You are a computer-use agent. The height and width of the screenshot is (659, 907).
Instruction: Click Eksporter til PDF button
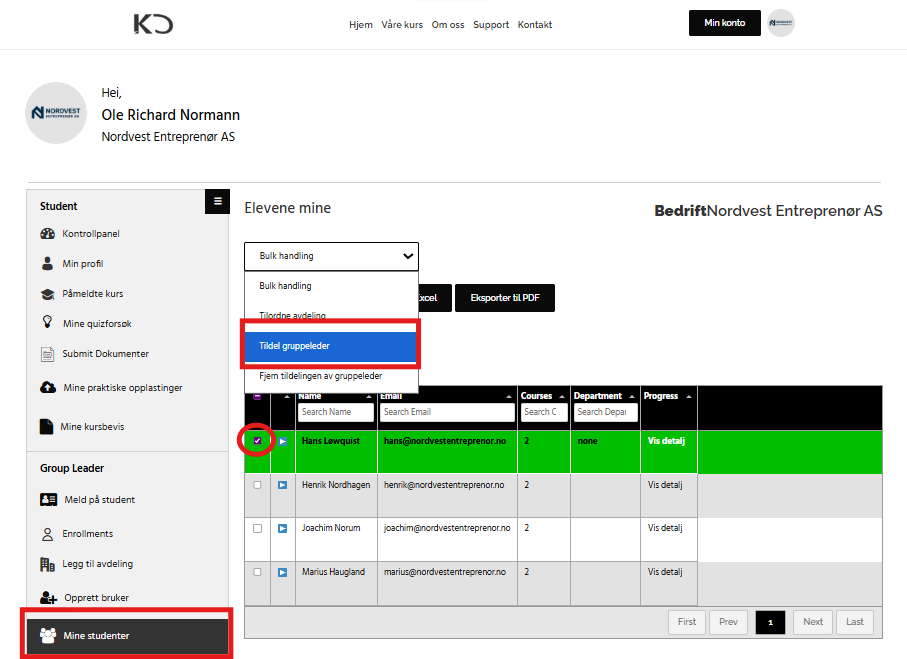505,298
